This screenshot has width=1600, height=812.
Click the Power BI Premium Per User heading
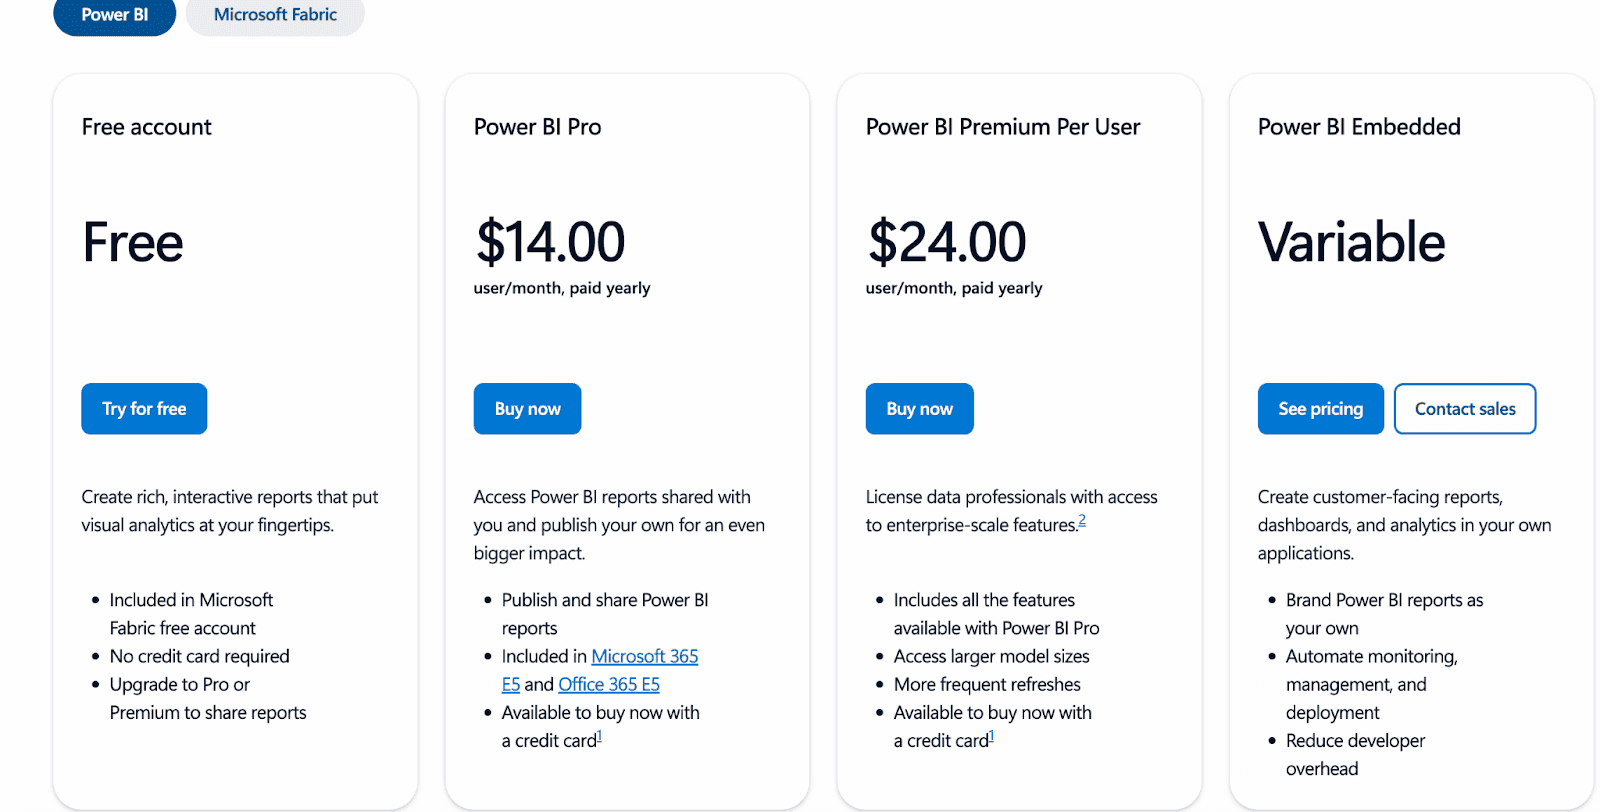(x=1001, y=126)
